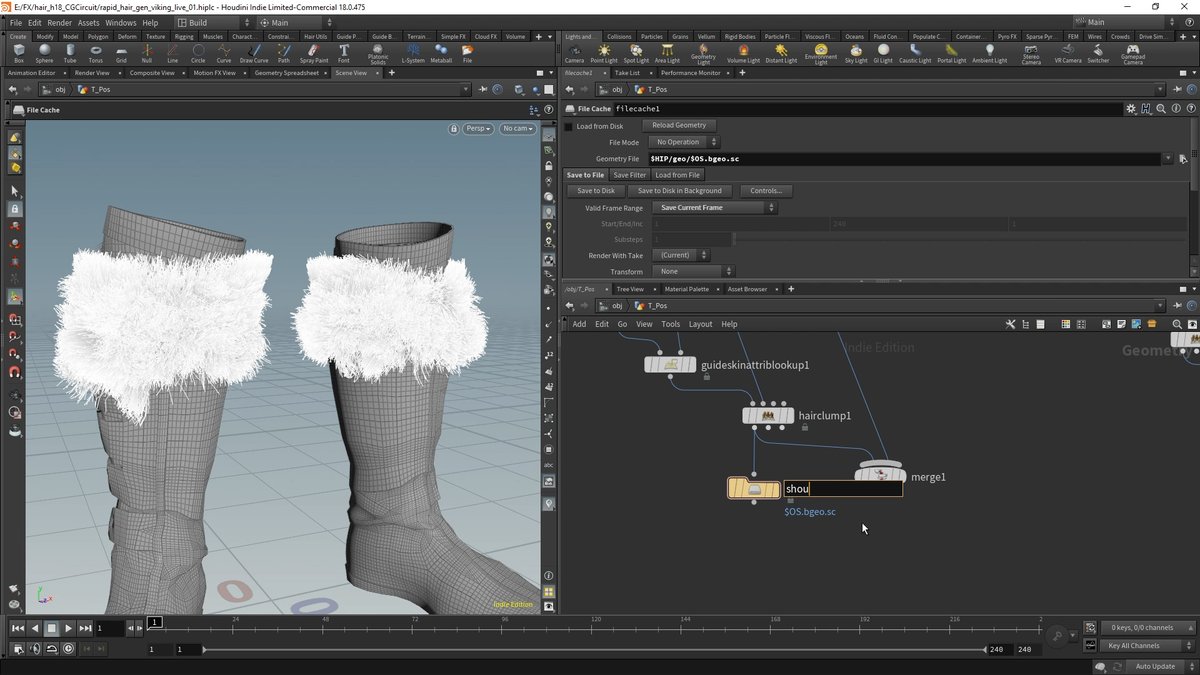Toggle the viewport camera lock icon
The image size is (1200, 675).
454,128
